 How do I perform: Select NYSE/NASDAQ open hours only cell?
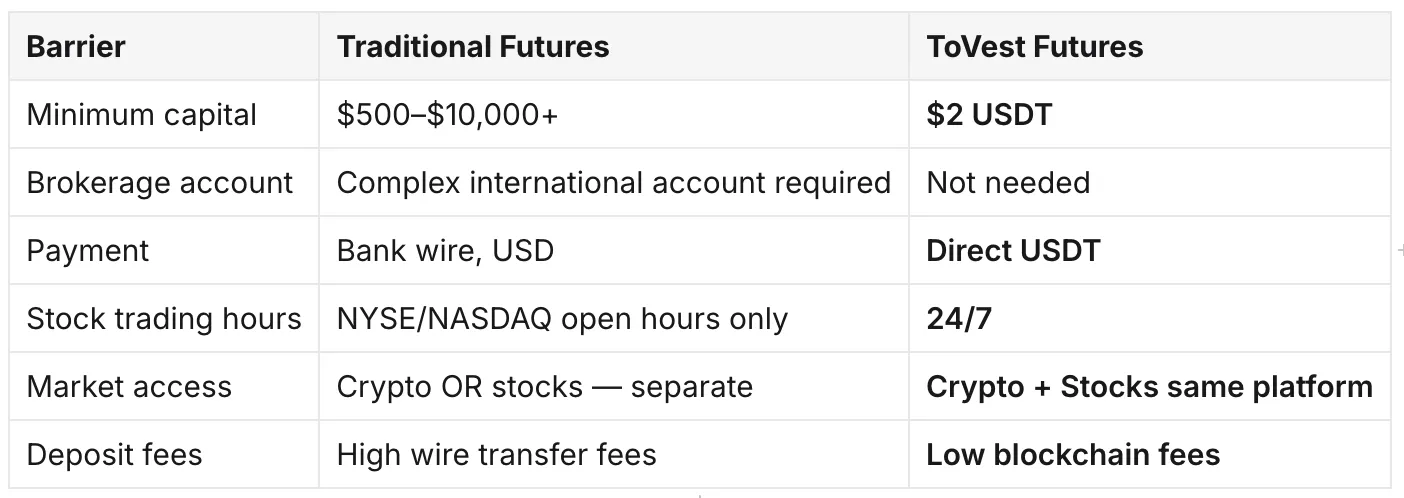click(562, 318)
